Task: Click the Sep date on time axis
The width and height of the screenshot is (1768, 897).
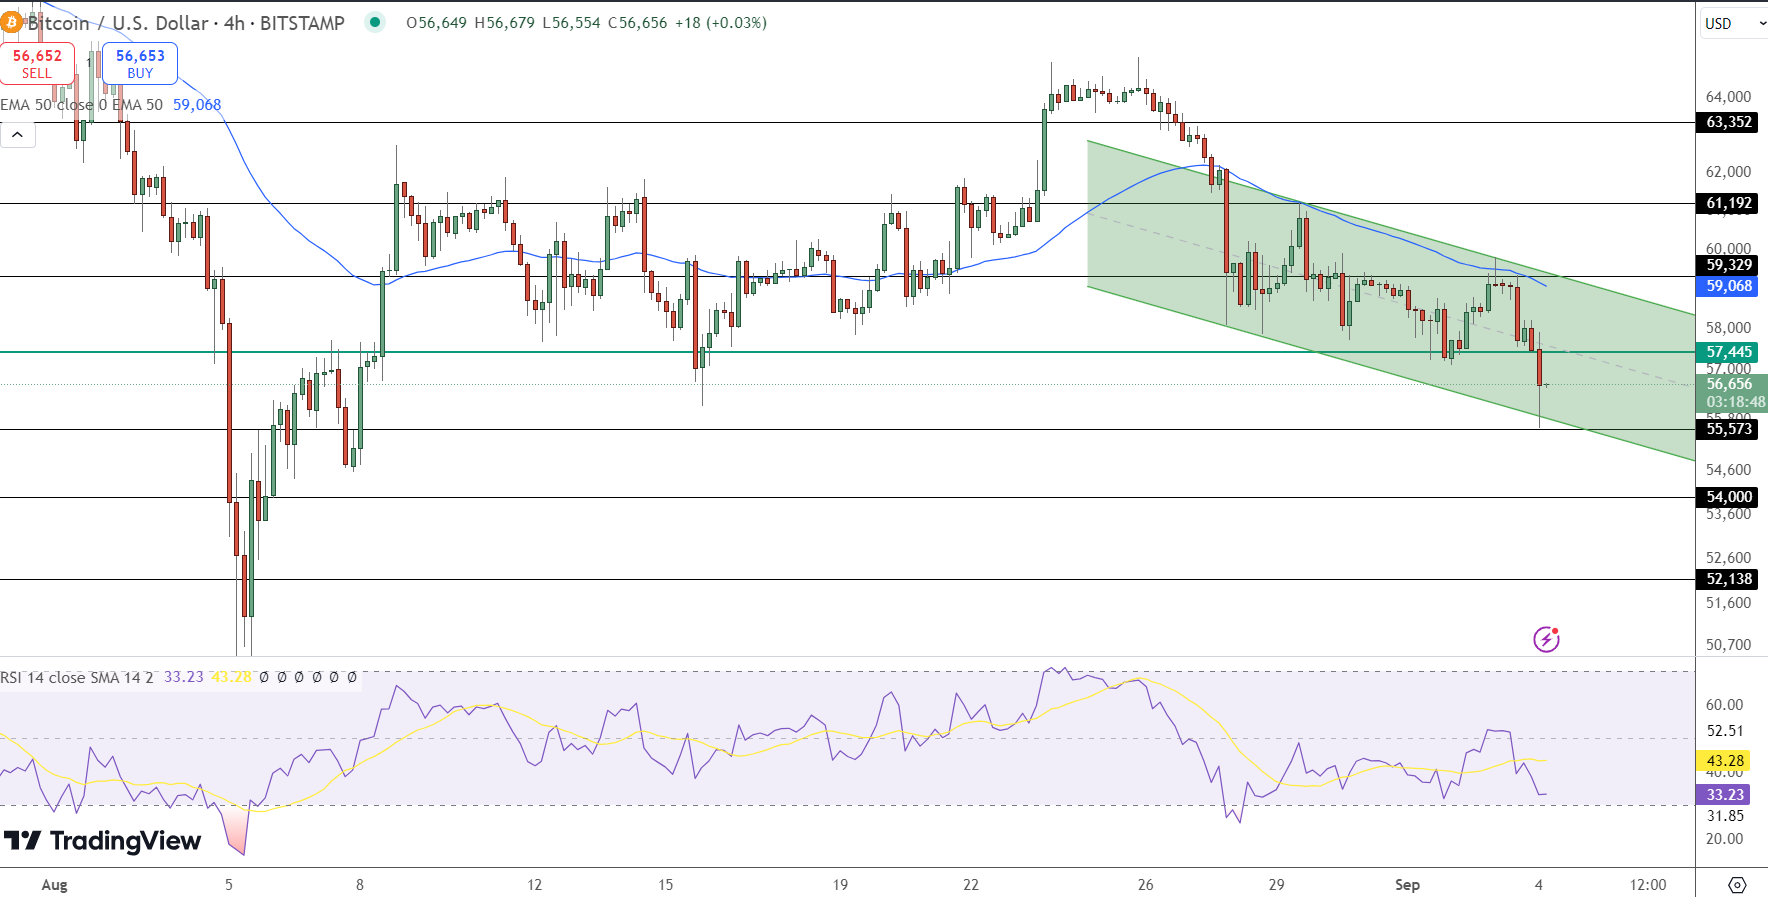Action: [x=1408, y=885]
